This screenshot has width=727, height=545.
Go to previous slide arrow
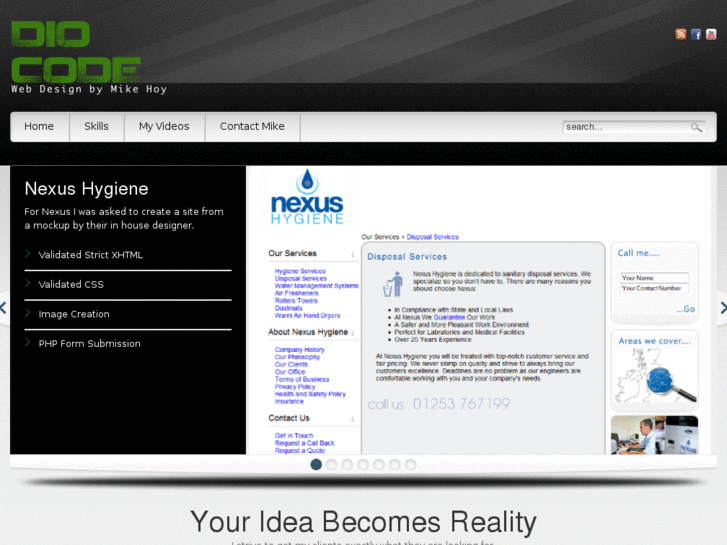pyautogui.click(x=3, y=308)
